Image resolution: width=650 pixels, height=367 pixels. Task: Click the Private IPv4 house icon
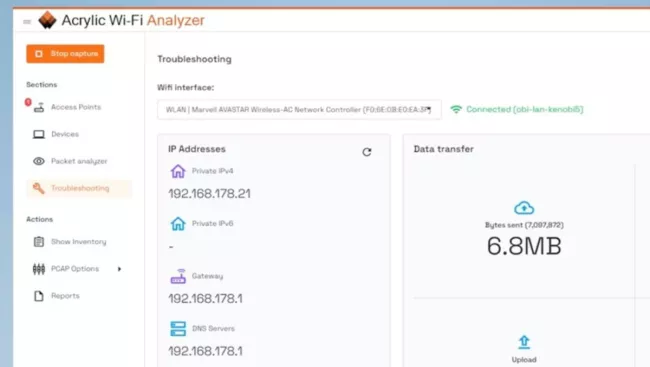pos(178,171)
